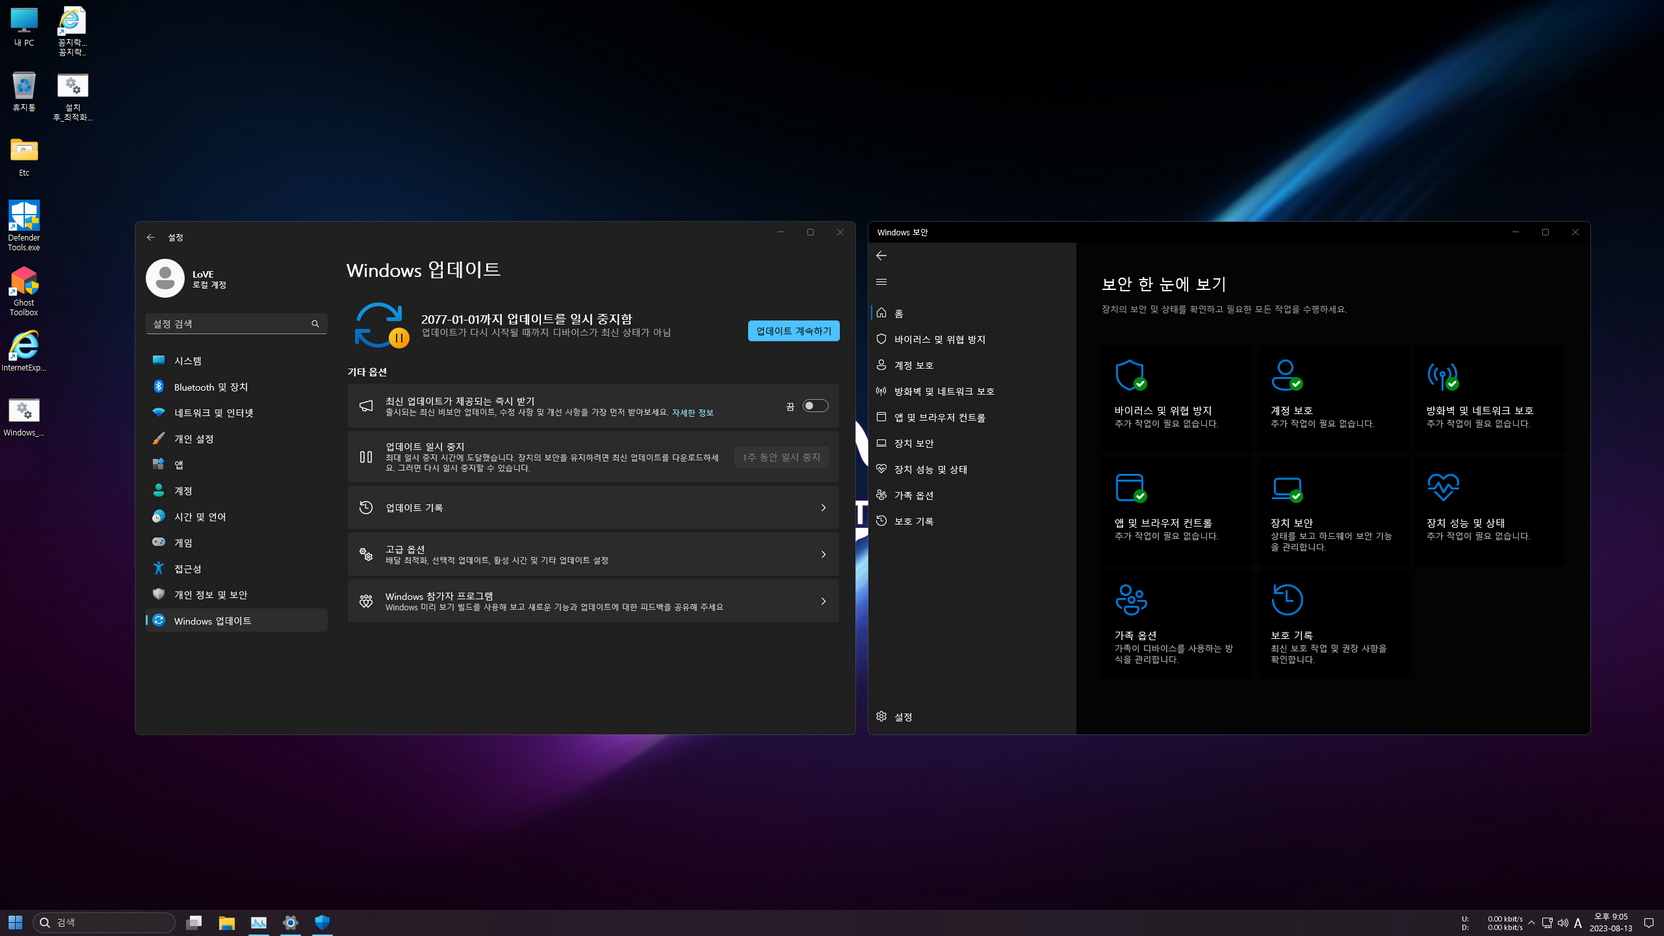
Task: Open 설정 at bottom of Windows Security
Action: 972,717
